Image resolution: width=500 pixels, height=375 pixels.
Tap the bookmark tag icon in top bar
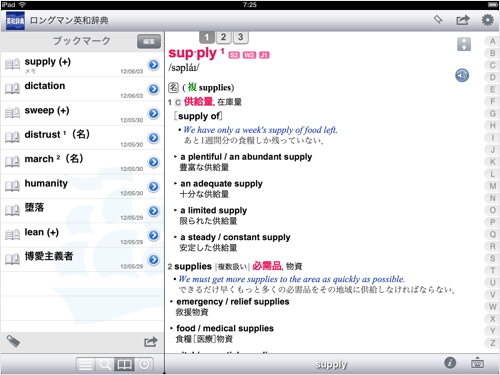pos(438,20)
